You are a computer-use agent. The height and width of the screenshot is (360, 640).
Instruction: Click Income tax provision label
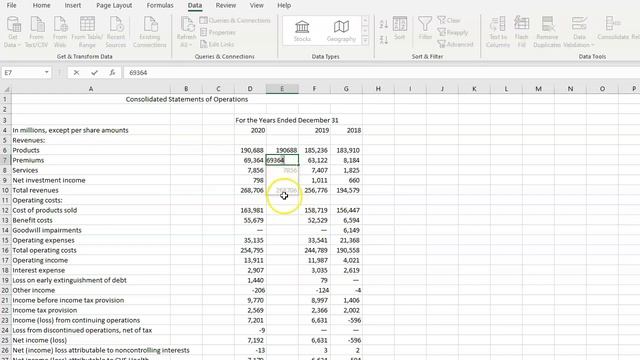pyautogui.click(x=44, y=310)
